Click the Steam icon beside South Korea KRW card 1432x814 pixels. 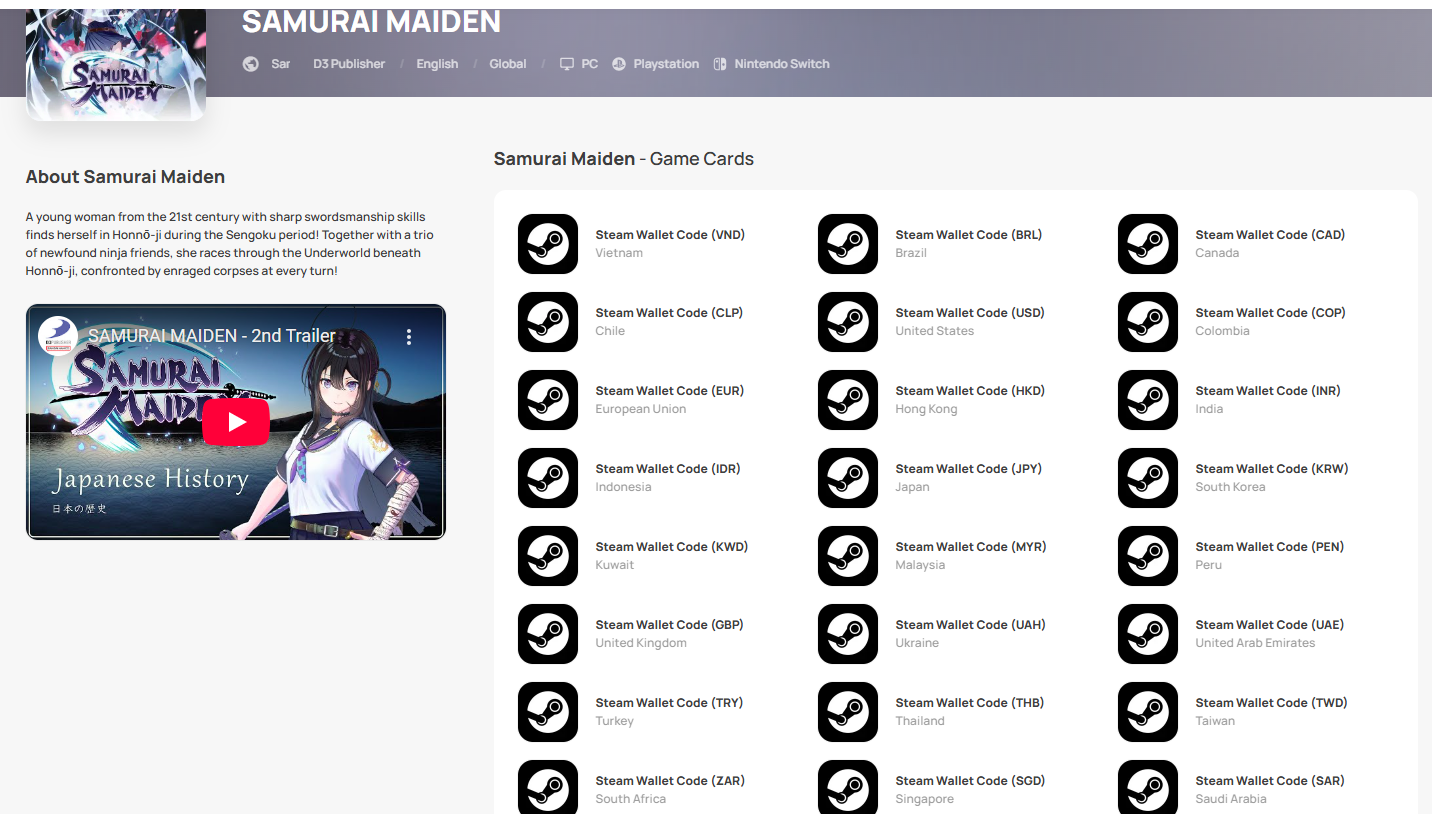coord(1148,478)
